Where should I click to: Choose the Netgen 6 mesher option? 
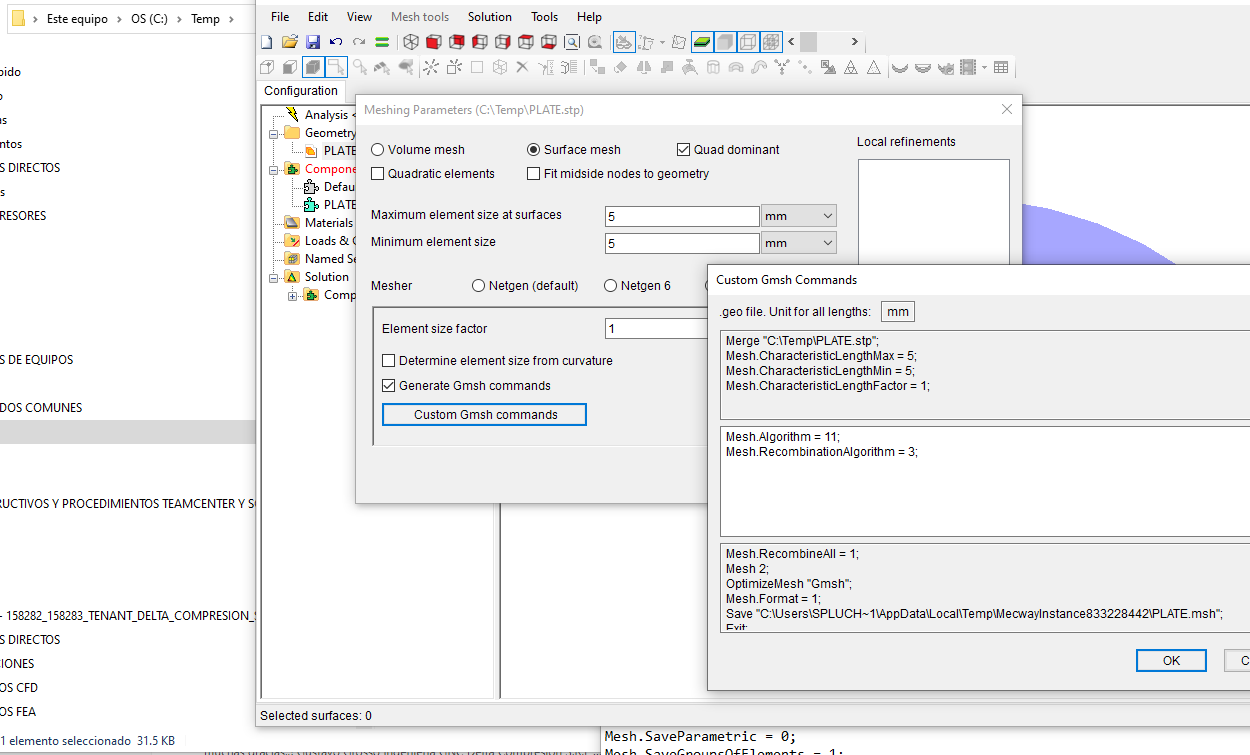tap(610, 285)
